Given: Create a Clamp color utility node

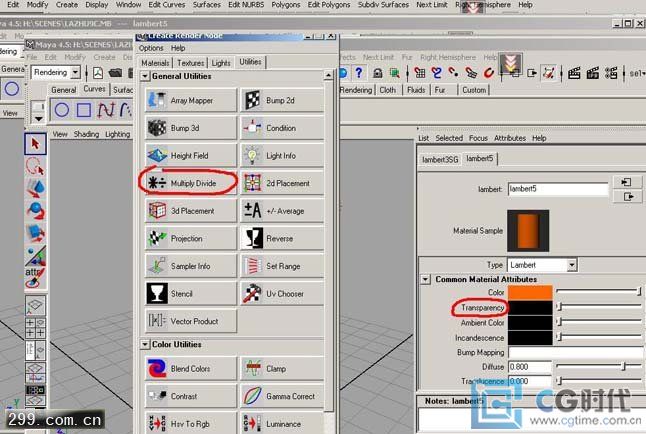Looking at the screenshot, I should 282,368.
